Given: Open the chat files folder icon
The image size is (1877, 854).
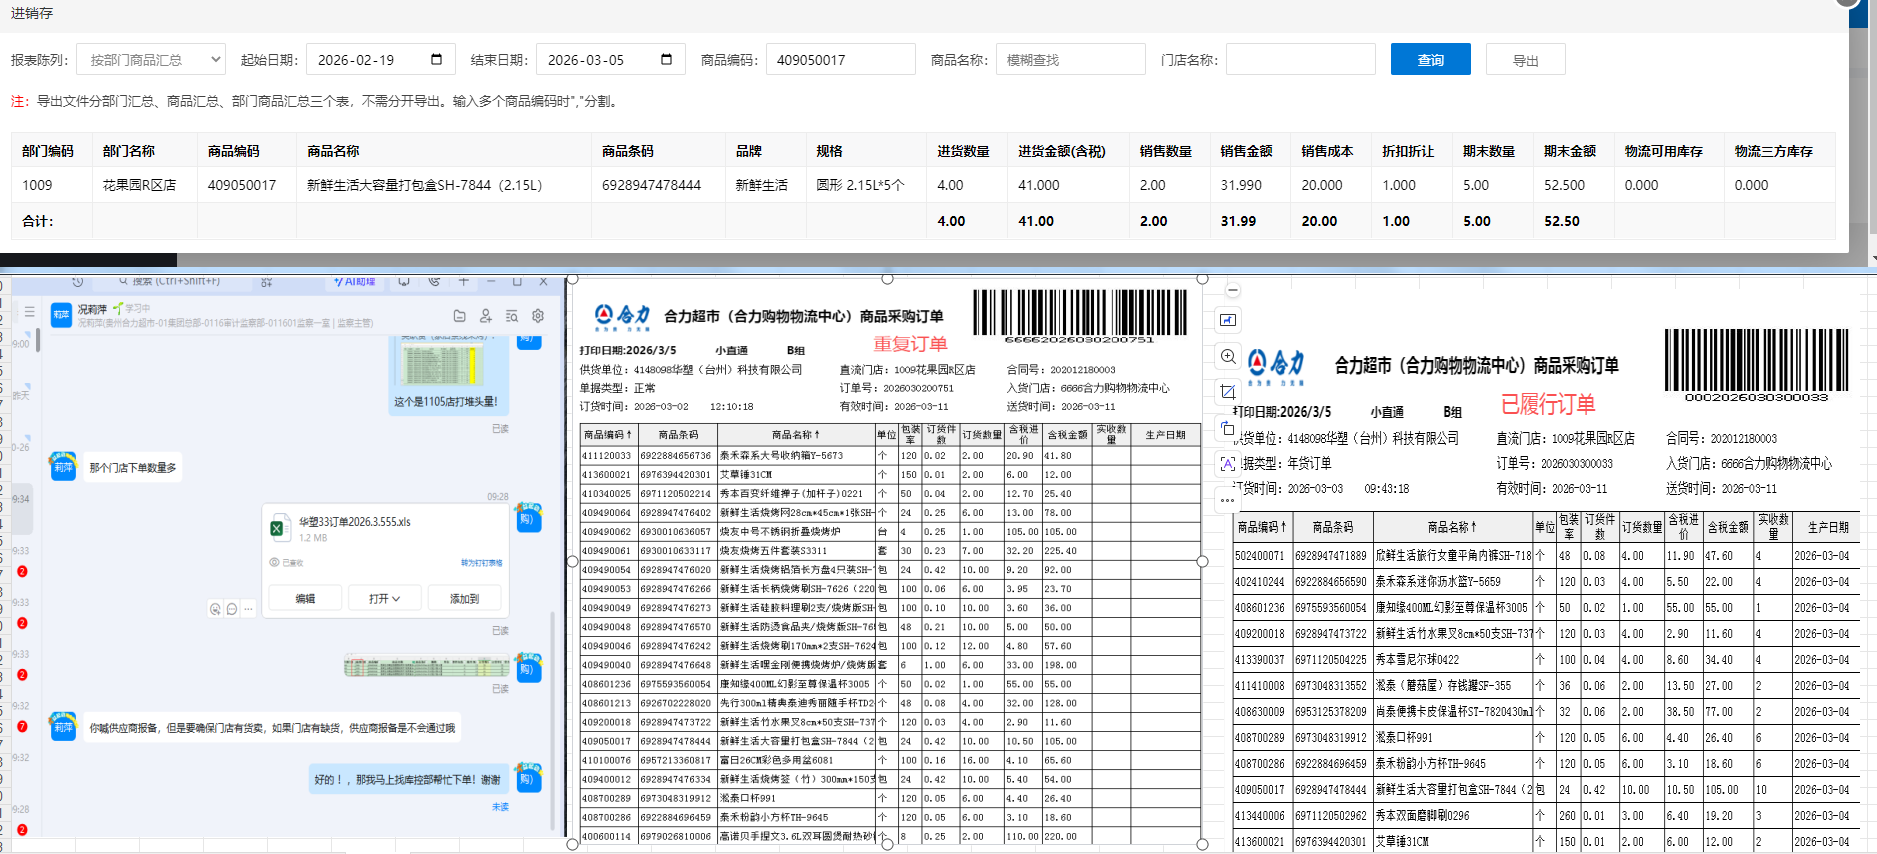Looking at the screenshot, I should point(460,316).
